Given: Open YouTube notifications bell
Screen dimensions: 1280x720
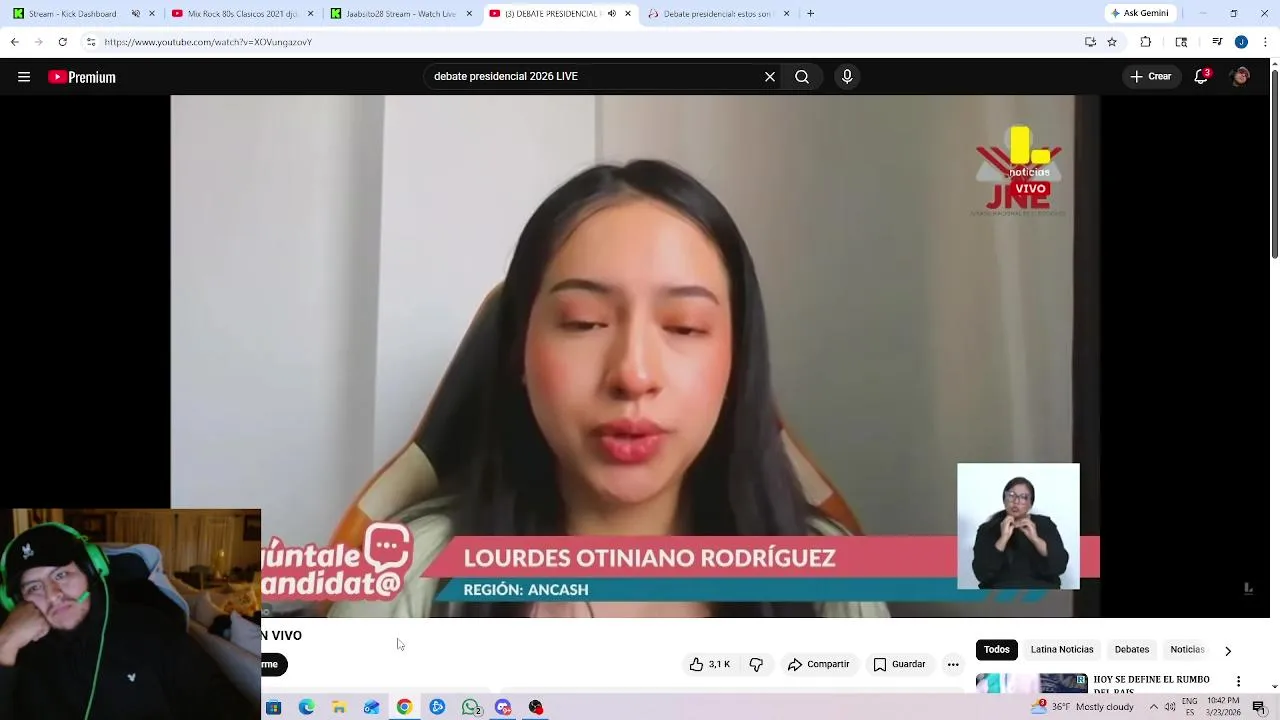Looking at the screenshot, I should pyautogui.click(x=1201, y=77).
